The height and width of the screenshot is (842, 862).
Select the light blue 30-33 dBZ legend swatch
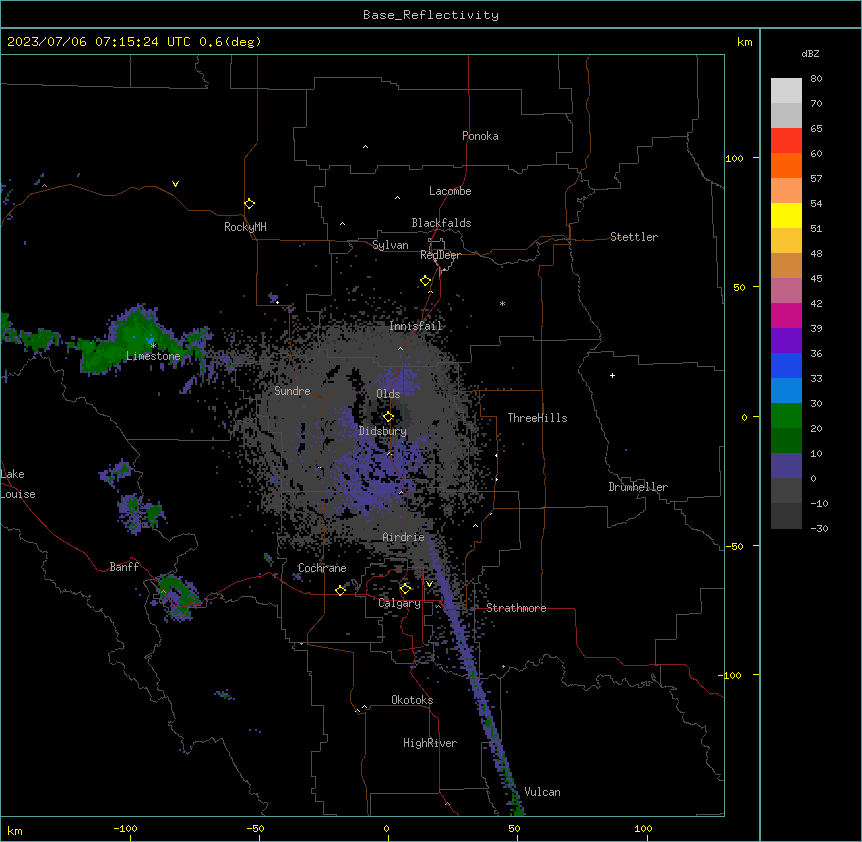786,391
